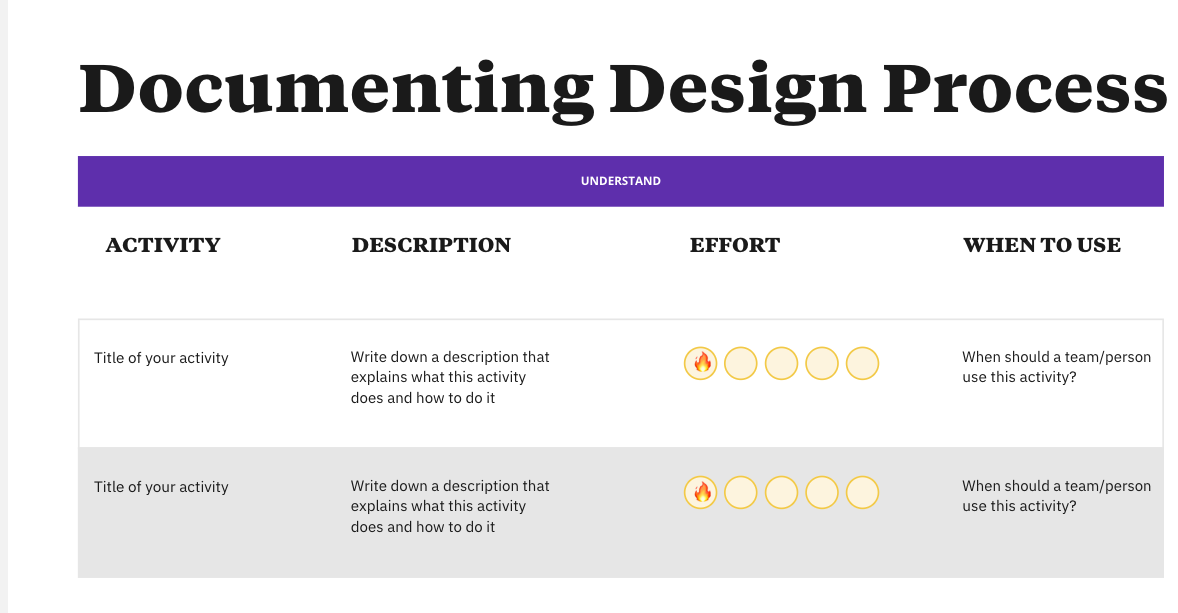Image resolution: width=1178 pixels, height=613 pixels.
Task: Click the WHEN TO USE column header
Action: click(x=1041, y=245)
